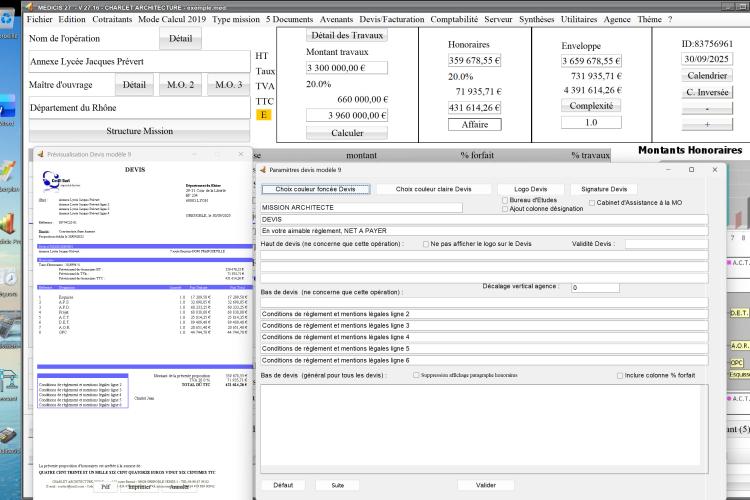
Task: Click Choix couleur claire Devis
Action: point(433,189)
